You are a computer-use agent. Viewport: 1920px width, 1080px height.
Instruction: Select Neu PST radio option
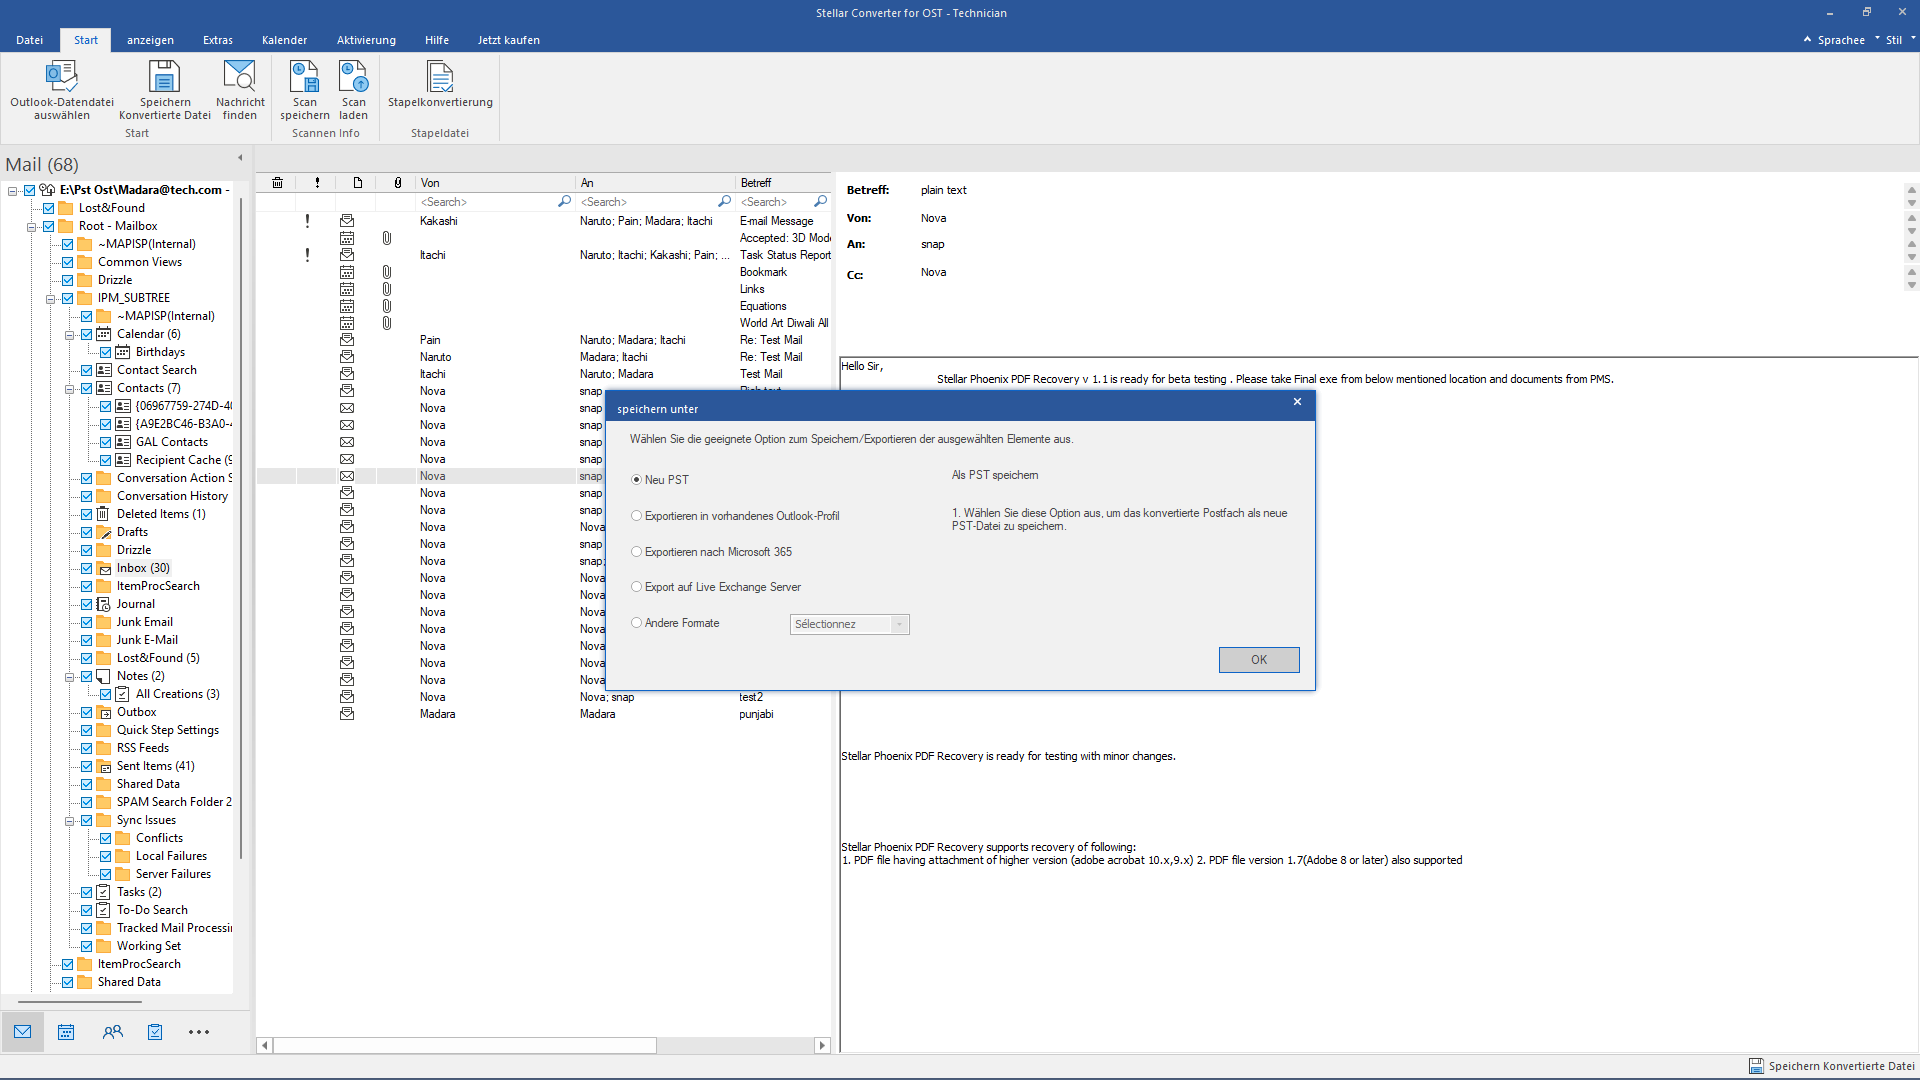point(636,480)
